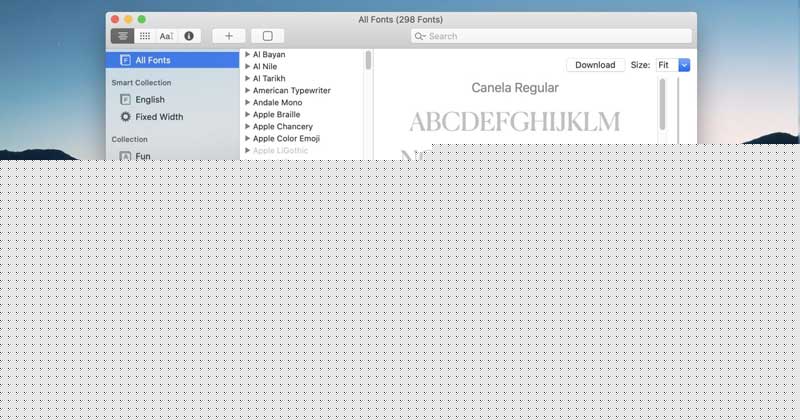Viewport: 800px width, 420px height.
Task: Select the Apple Chancery font name
Action: (x=283, y=126)
